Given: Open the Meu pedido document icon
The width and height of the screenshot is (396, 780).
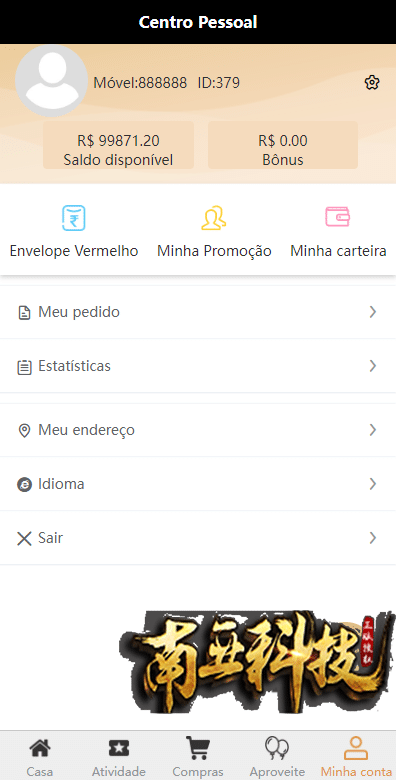Looking at the screenshot, I should (x=24, y=313).
